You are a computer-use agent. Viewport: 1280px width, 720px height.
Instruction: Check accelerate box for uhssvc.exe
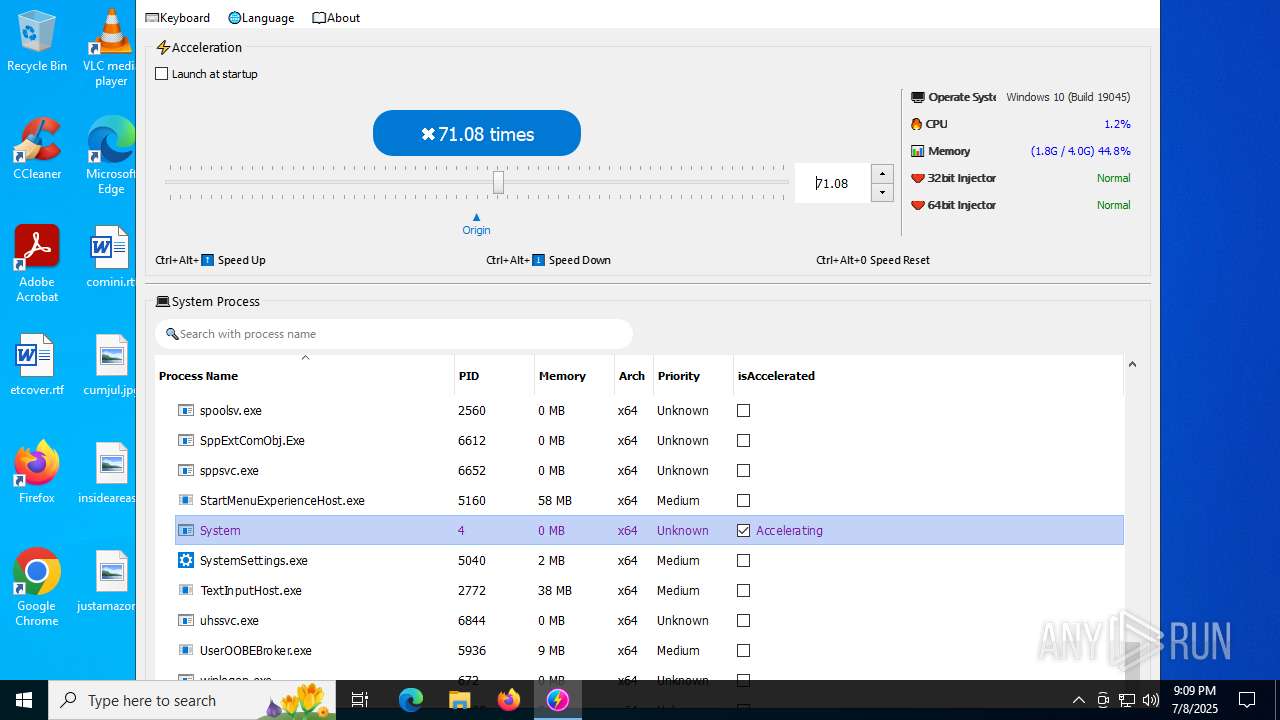[x=743, y=621]
